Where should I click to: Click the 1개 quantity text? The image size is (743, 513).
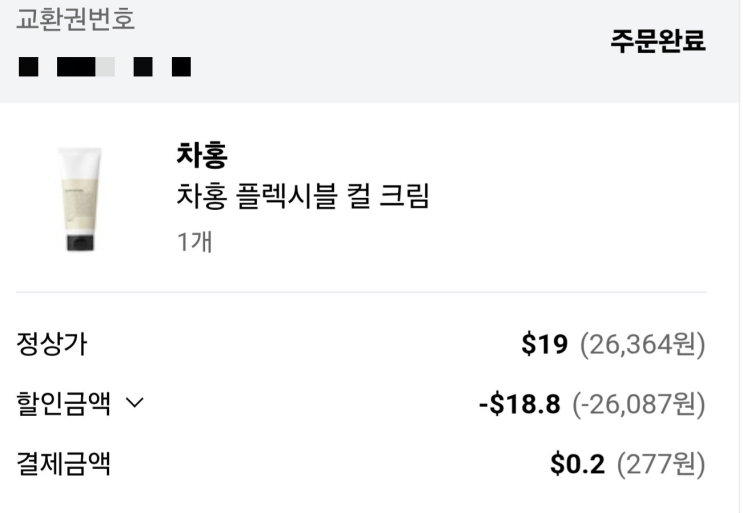click(x=194, y=241)
